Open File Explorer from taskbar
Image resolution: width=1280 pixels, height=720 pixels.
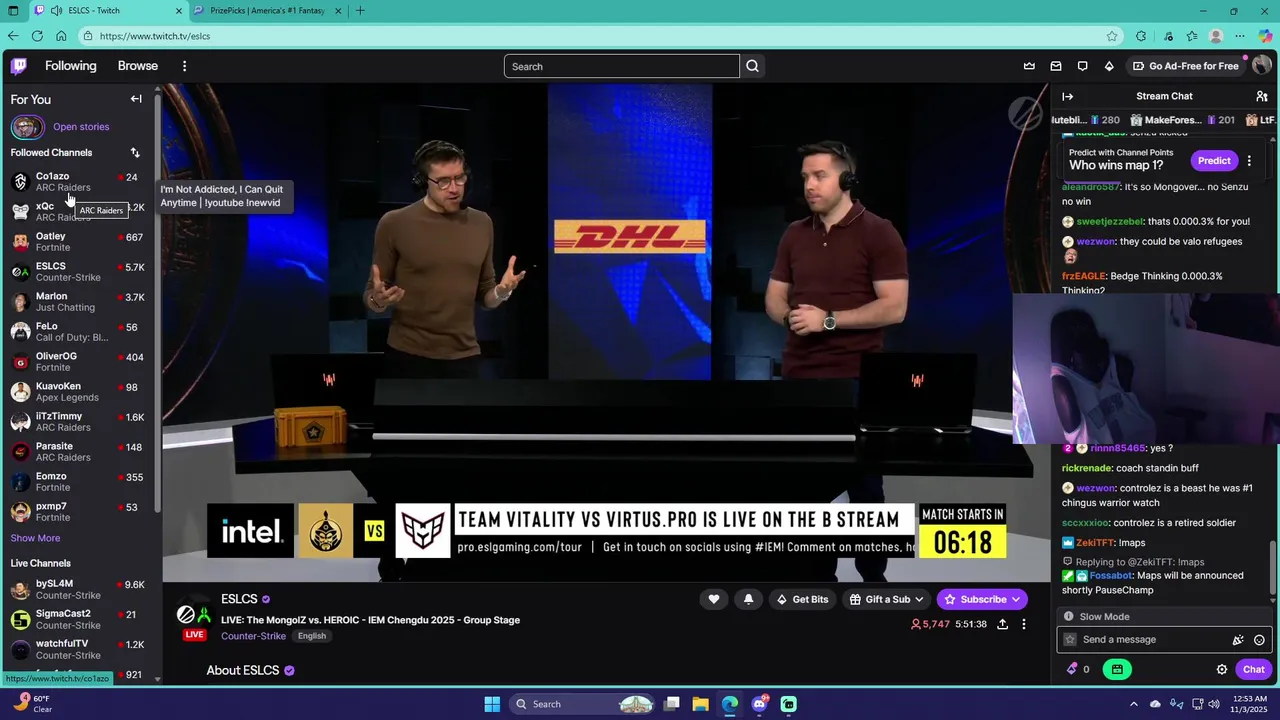[701, 704]
